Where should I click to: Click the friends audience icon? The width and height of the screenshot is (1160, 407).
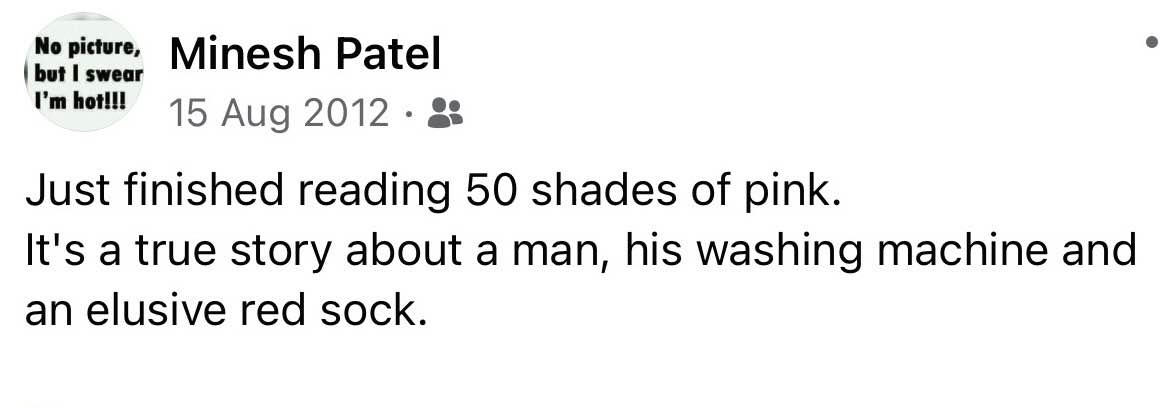(445, 113)
